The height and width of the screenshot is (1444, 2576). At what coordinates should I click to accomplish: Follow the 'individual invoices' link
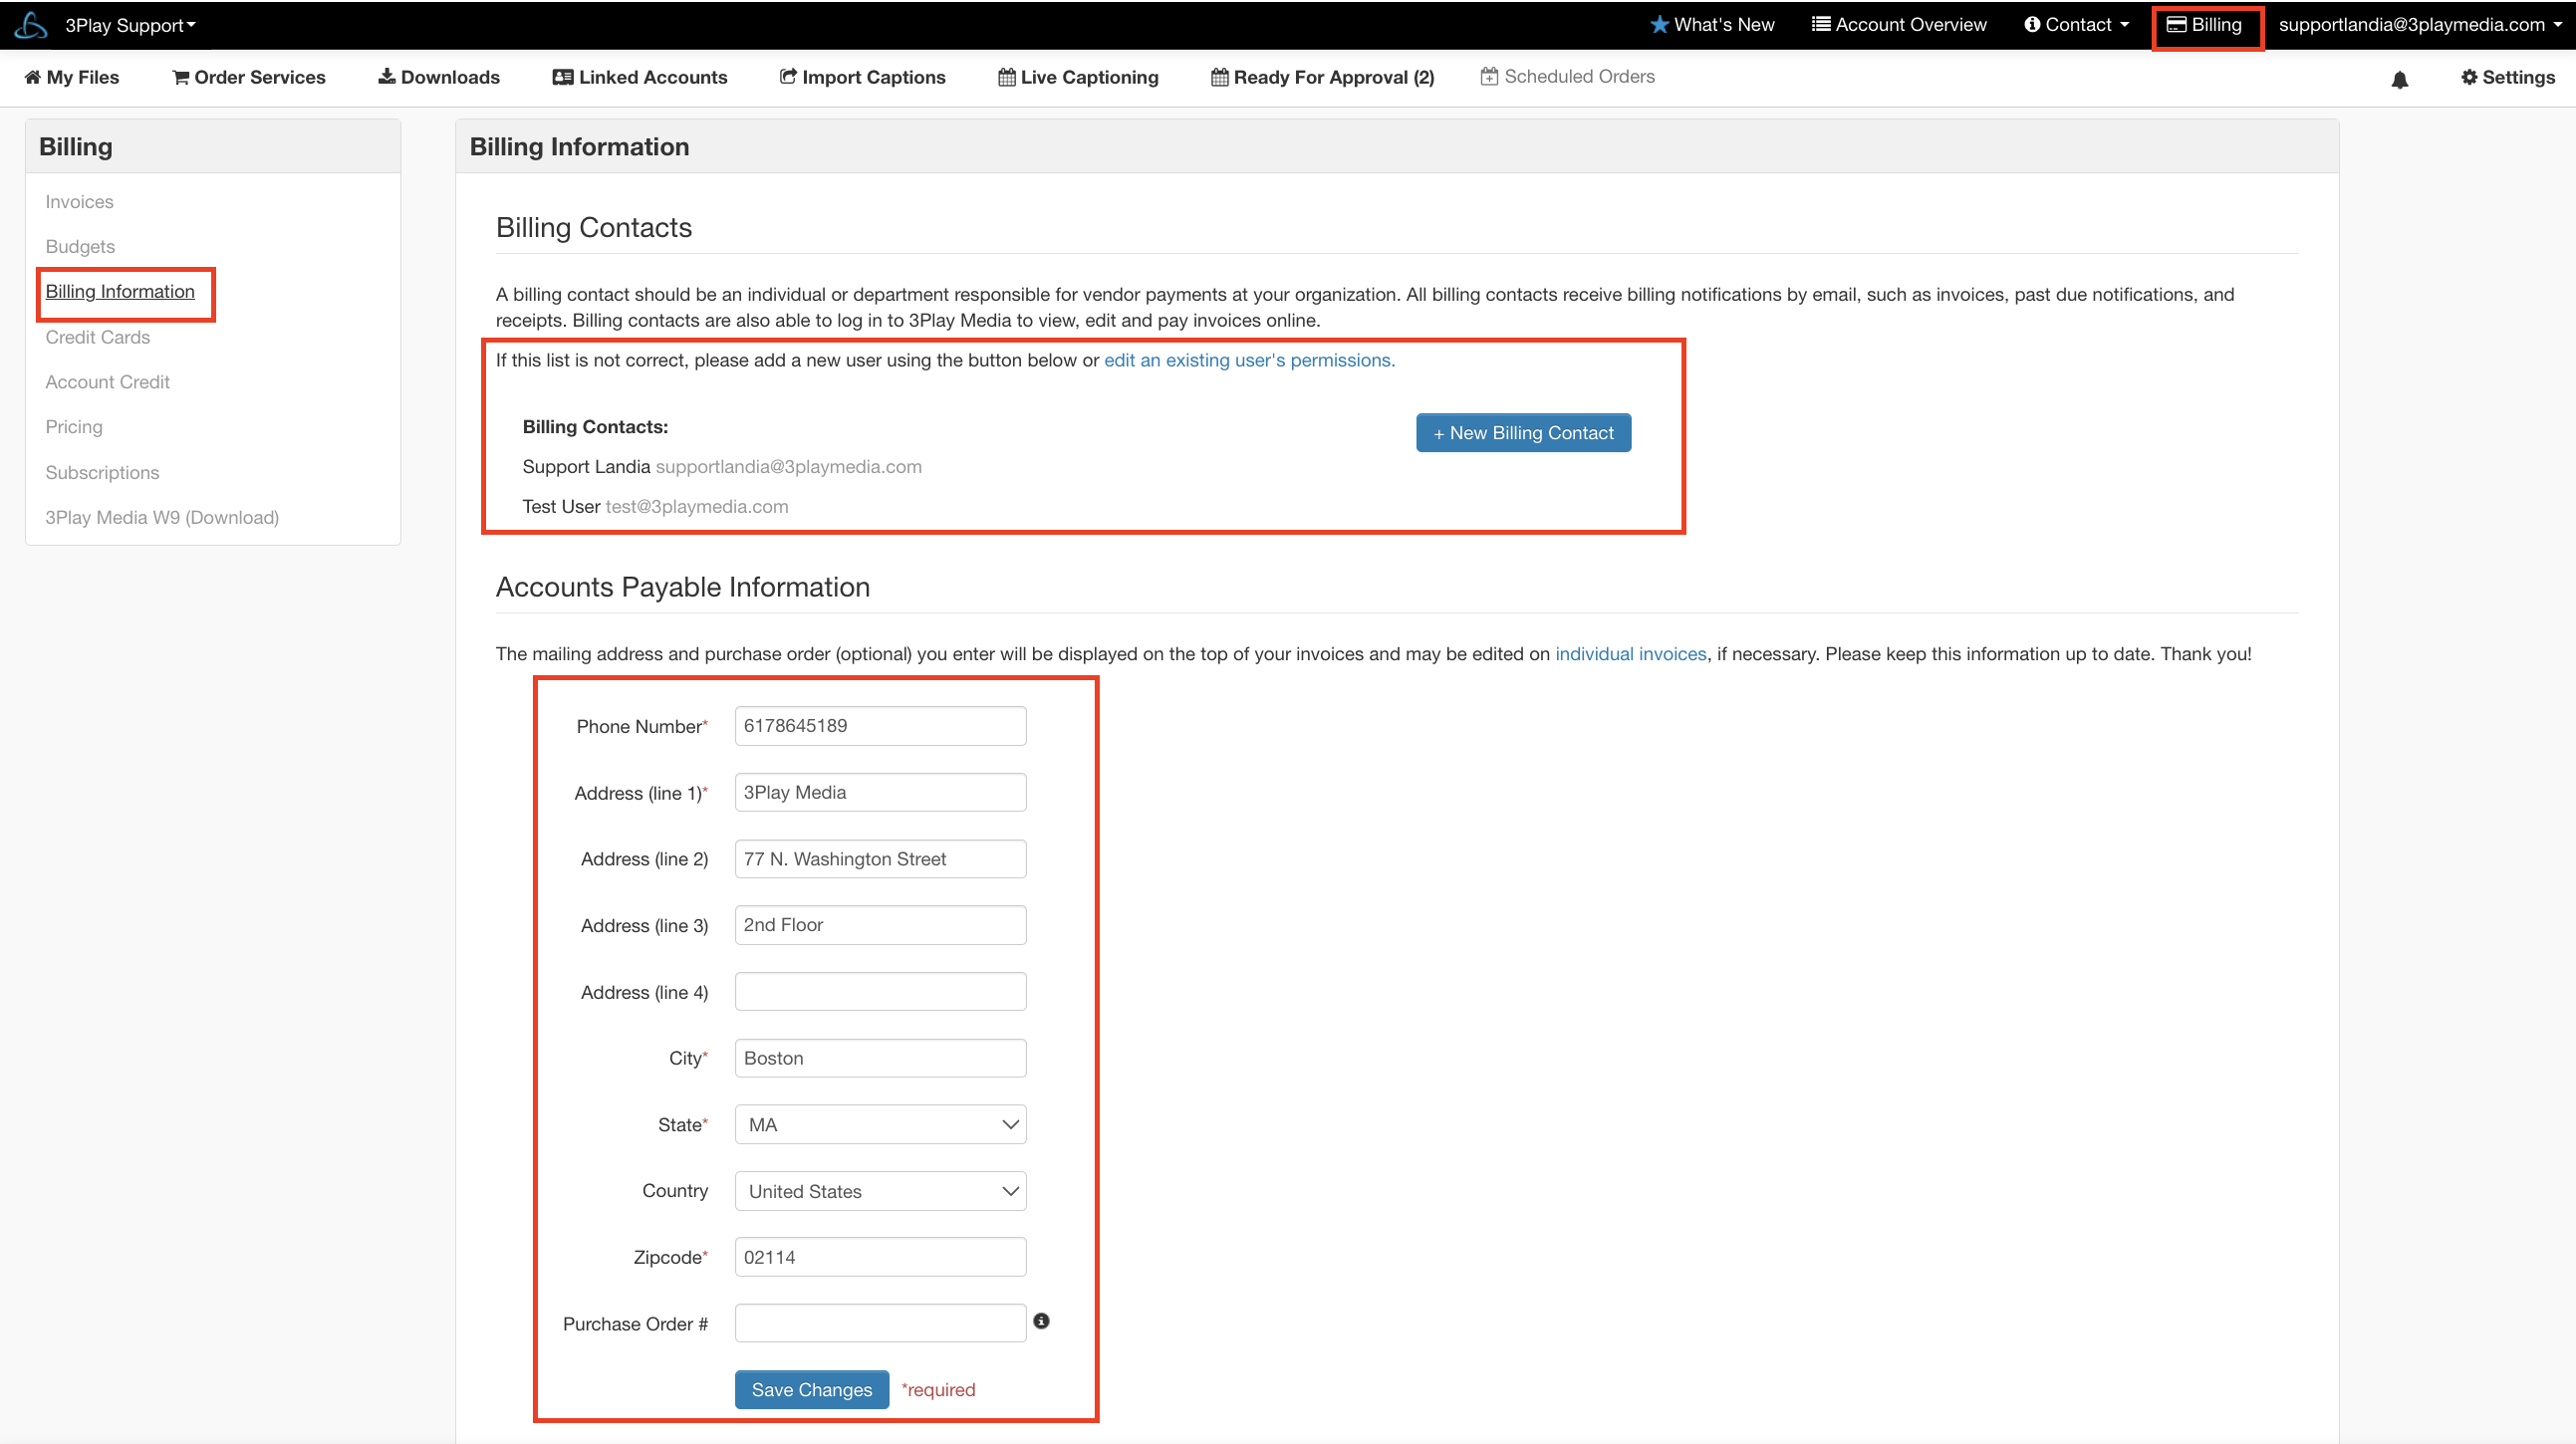click(1630, 654)
